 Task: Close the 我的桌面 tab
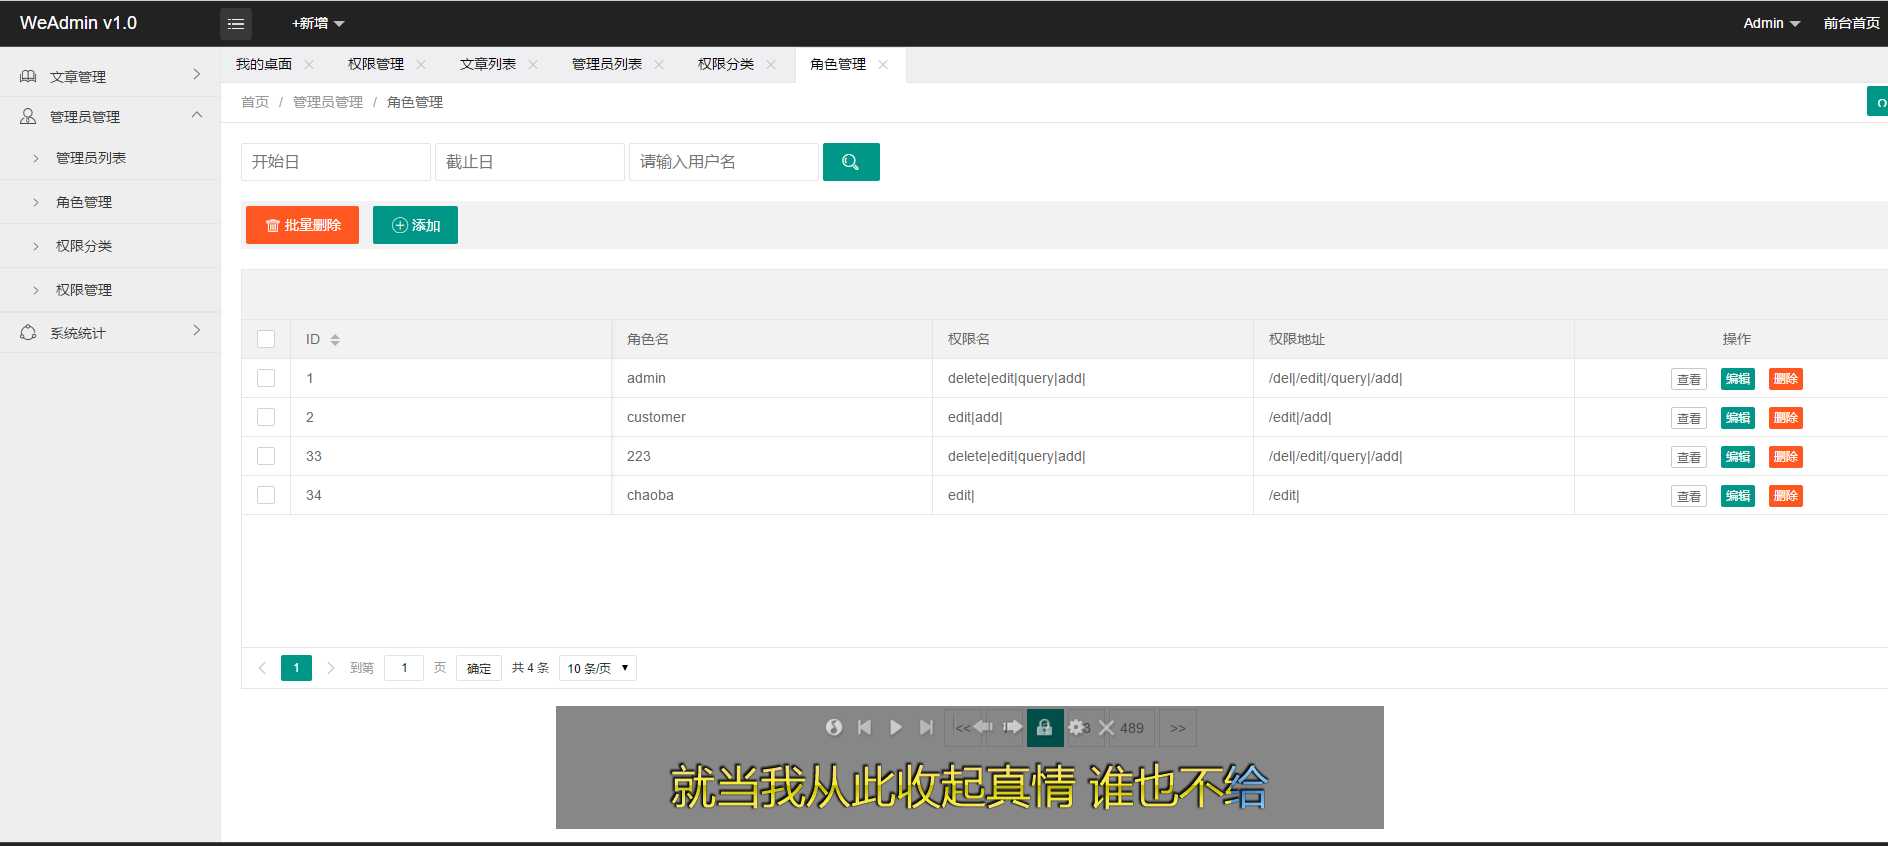pyautogui.click(x=309, y=64)
